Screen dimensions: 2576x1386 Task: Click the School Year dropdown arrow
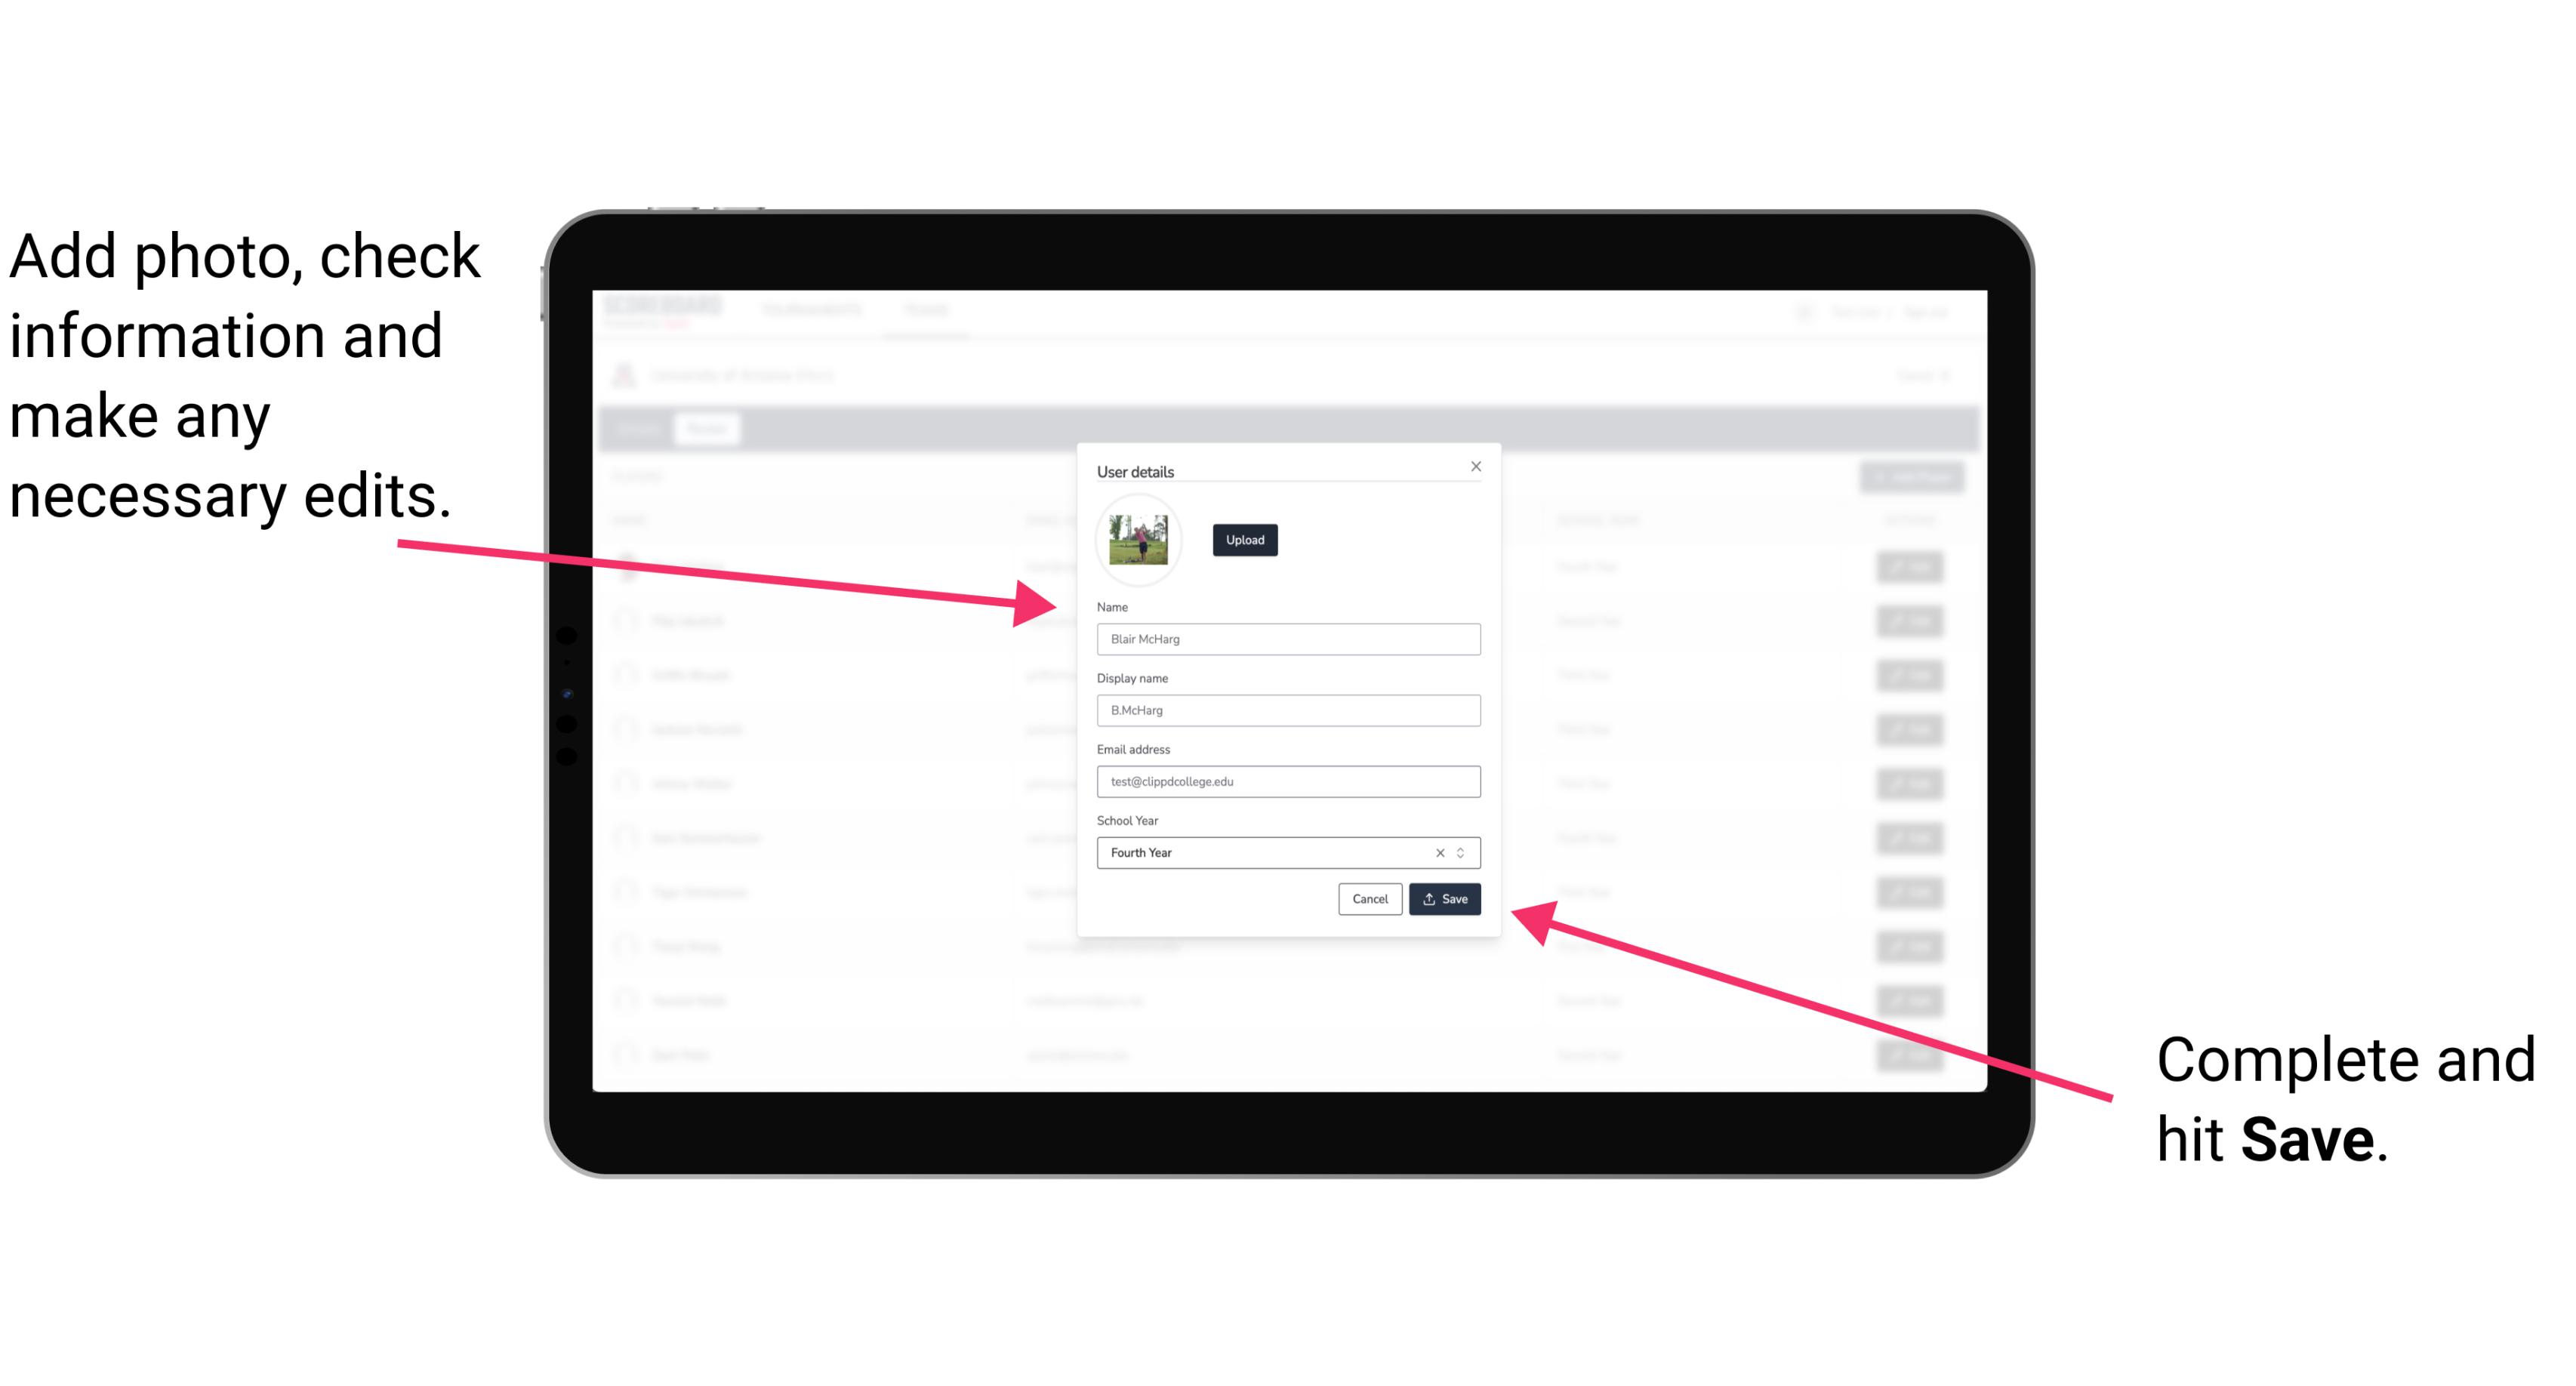1465,850
